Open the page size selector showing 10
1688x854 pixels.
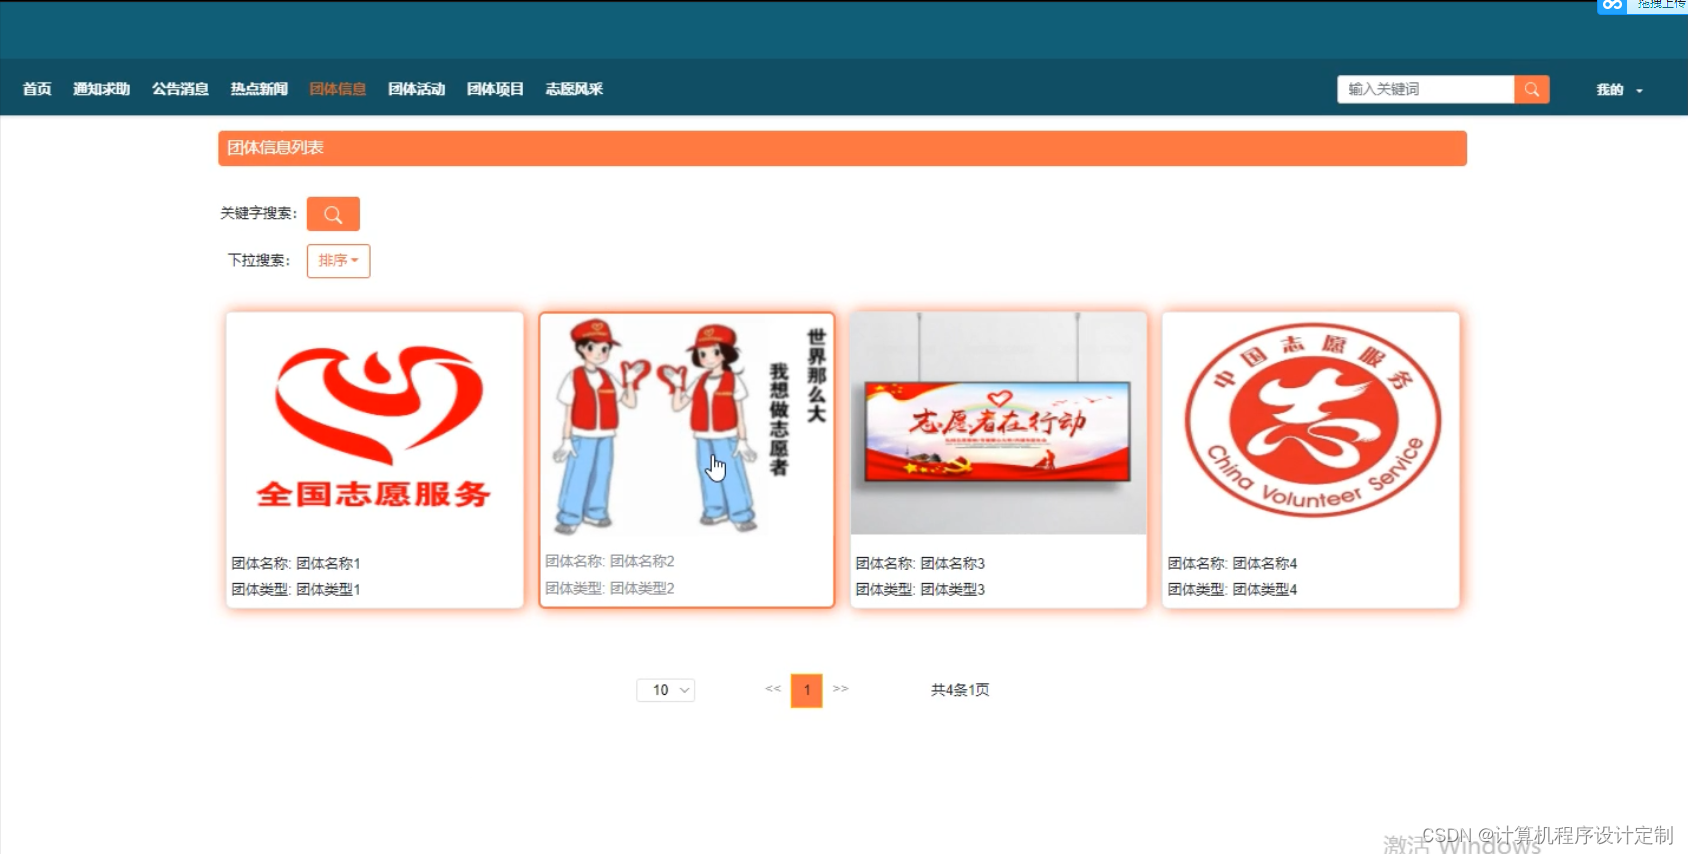[x=666, y=690]
